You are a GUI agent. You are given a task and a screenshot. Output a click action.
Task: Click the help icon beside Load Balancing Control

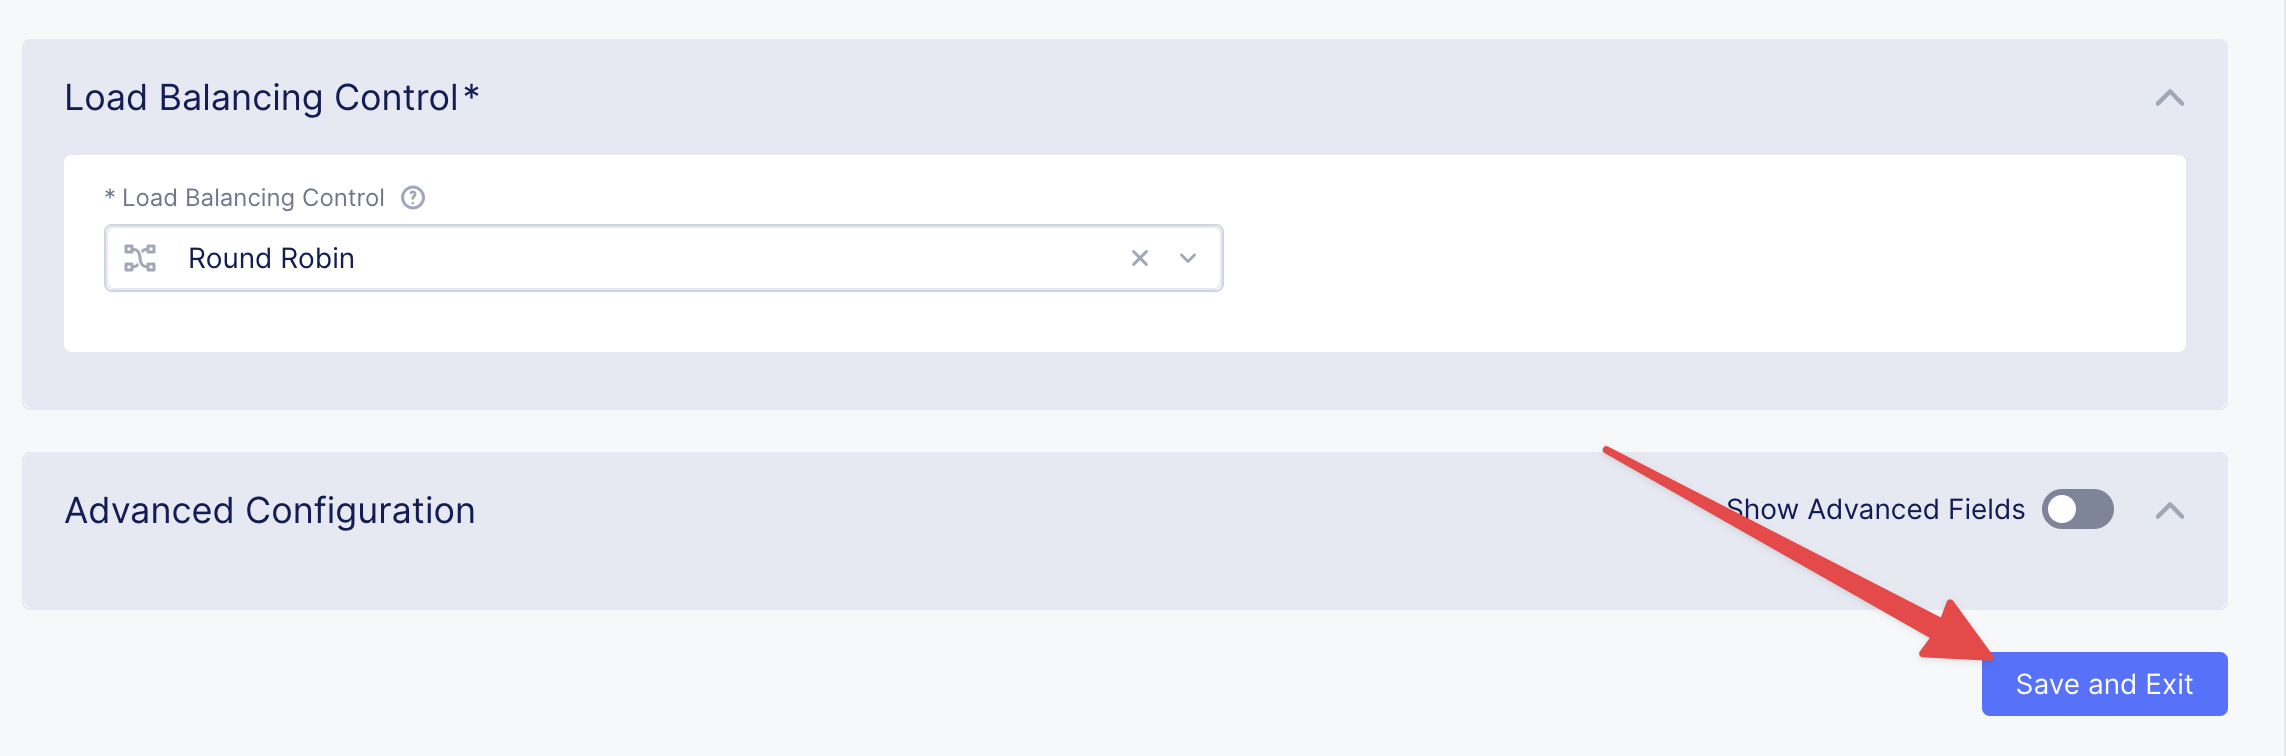(x=413, y=198)
